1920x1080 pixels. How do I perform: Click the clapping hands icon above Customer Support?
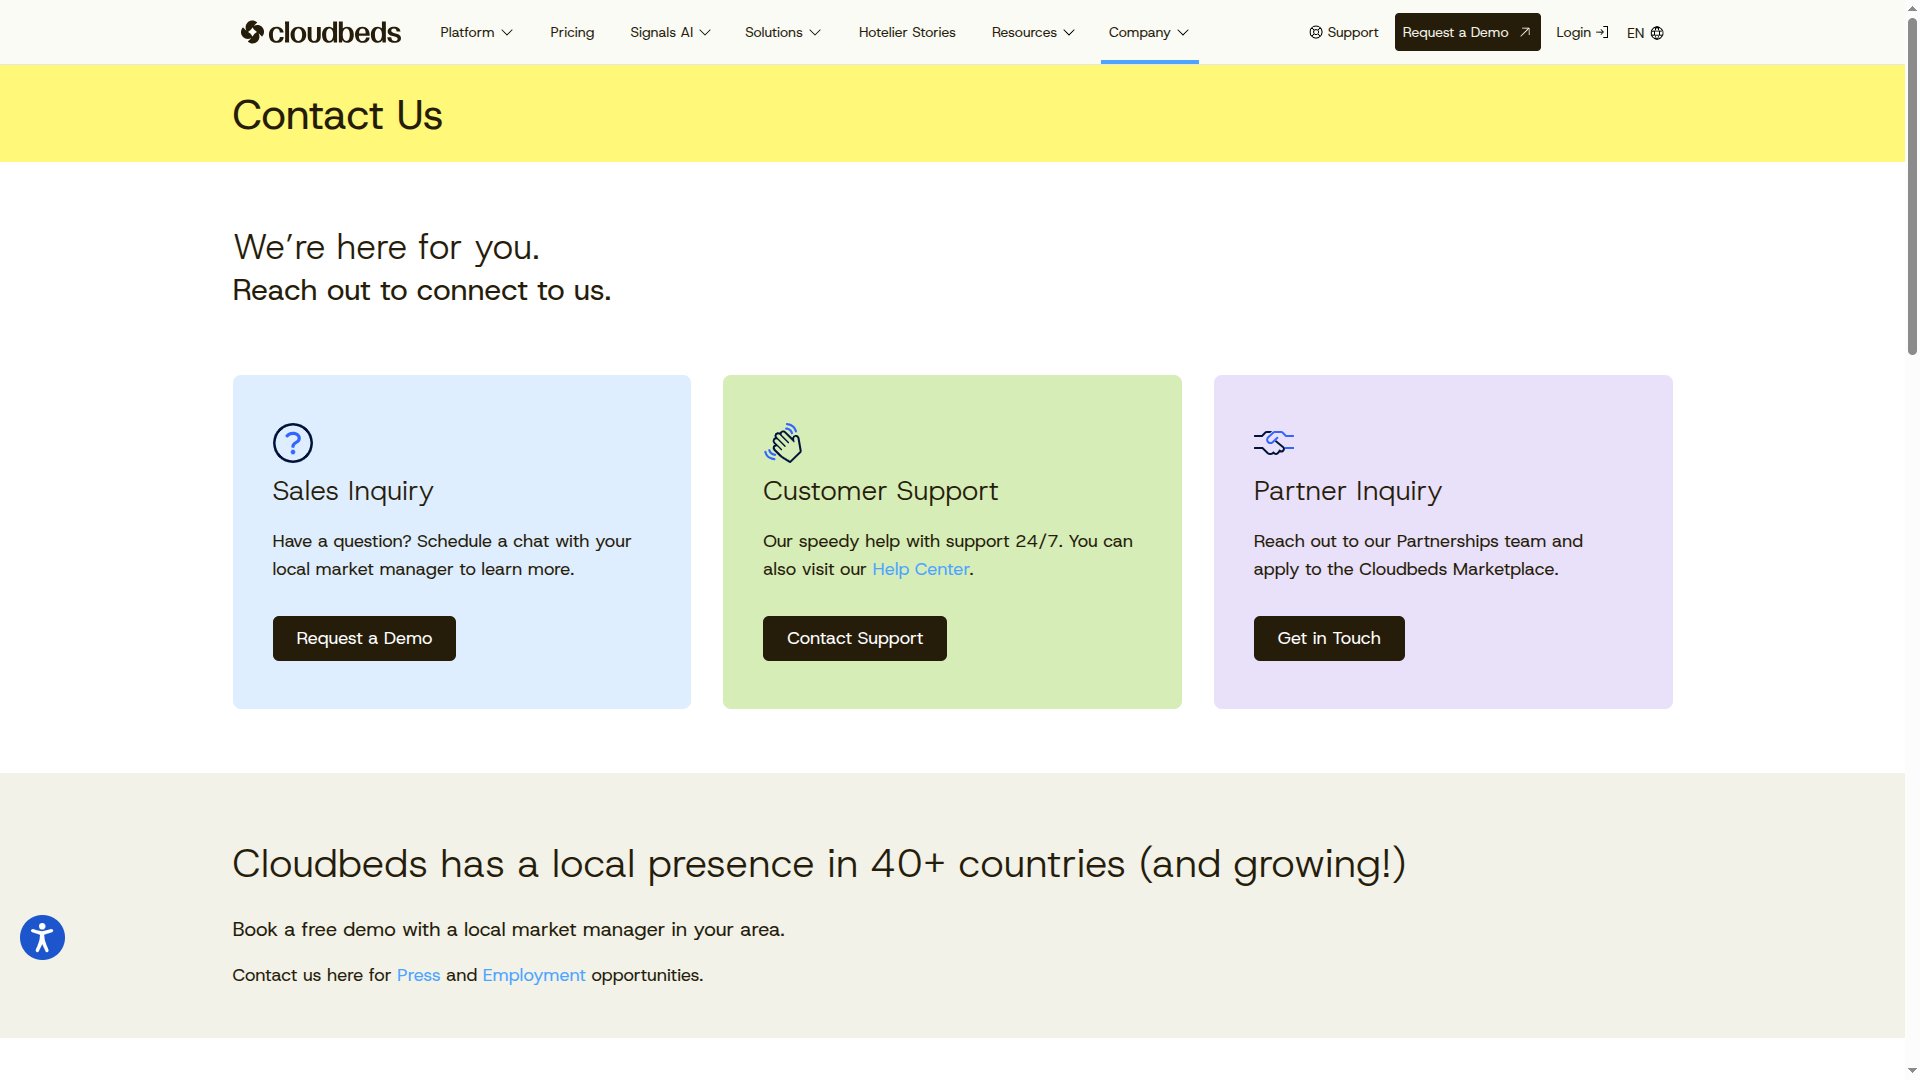tap(783, 443)
